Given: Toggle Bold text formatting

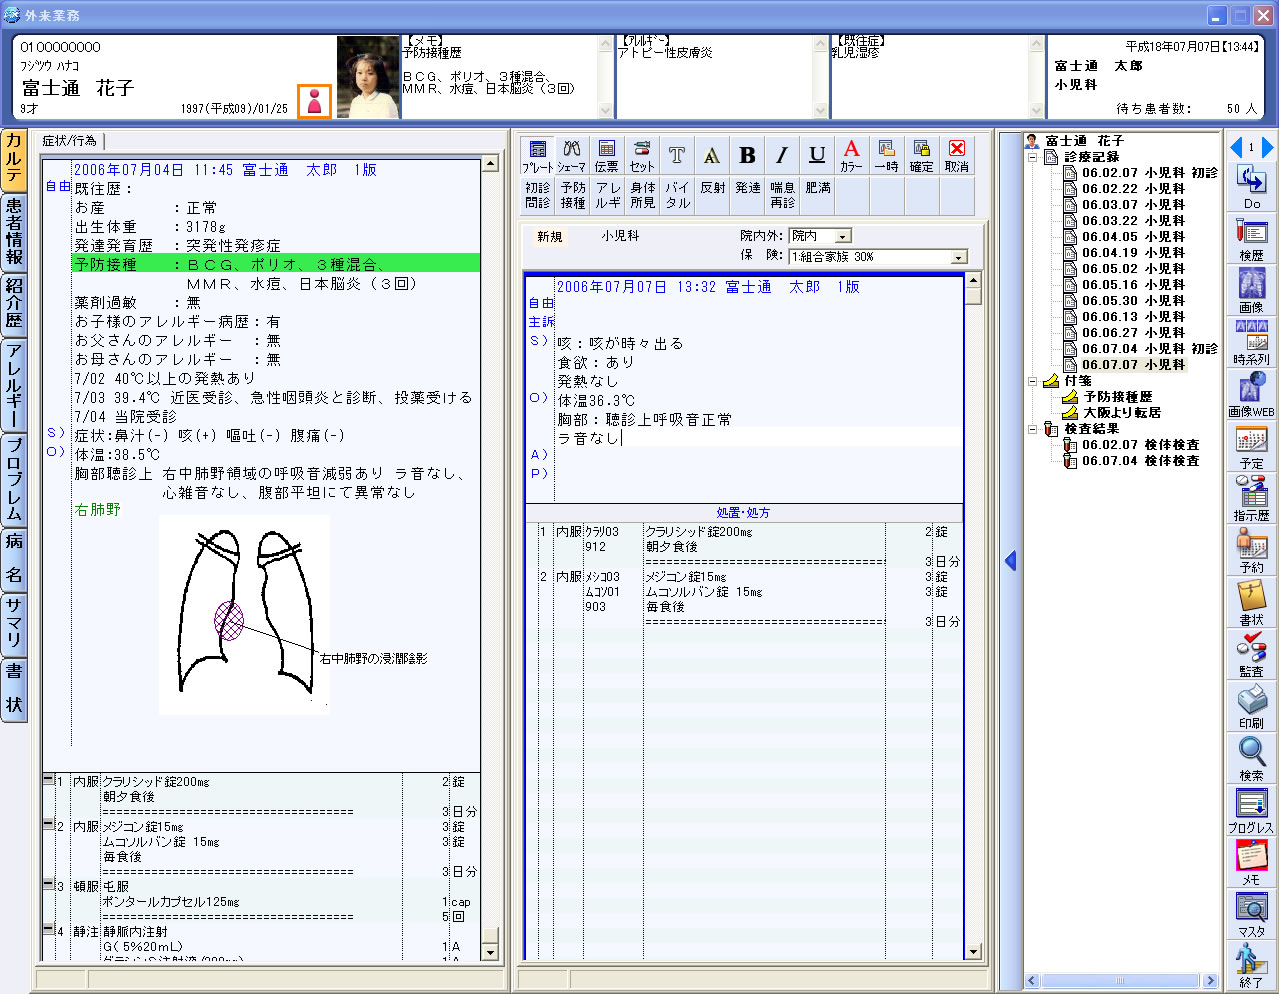Looking at the screenshot, I should (747, 156).
